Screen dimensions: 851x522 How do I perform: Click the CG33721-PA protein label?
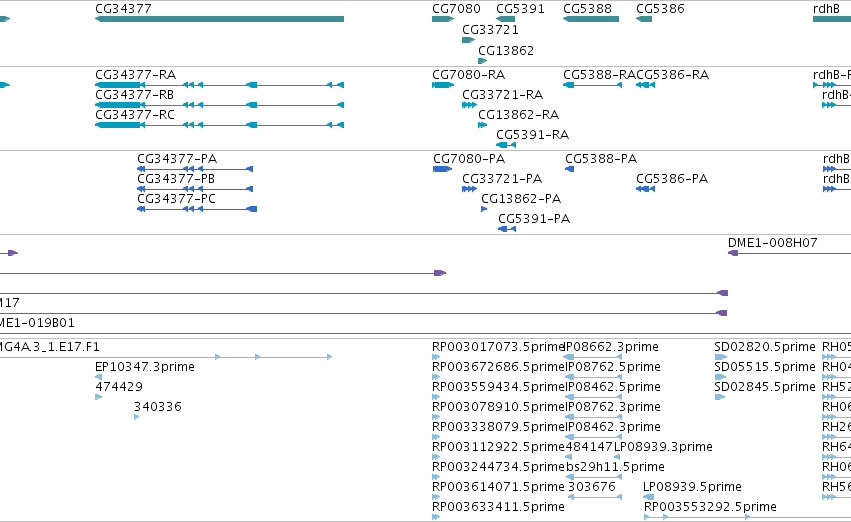click(502, 179)
